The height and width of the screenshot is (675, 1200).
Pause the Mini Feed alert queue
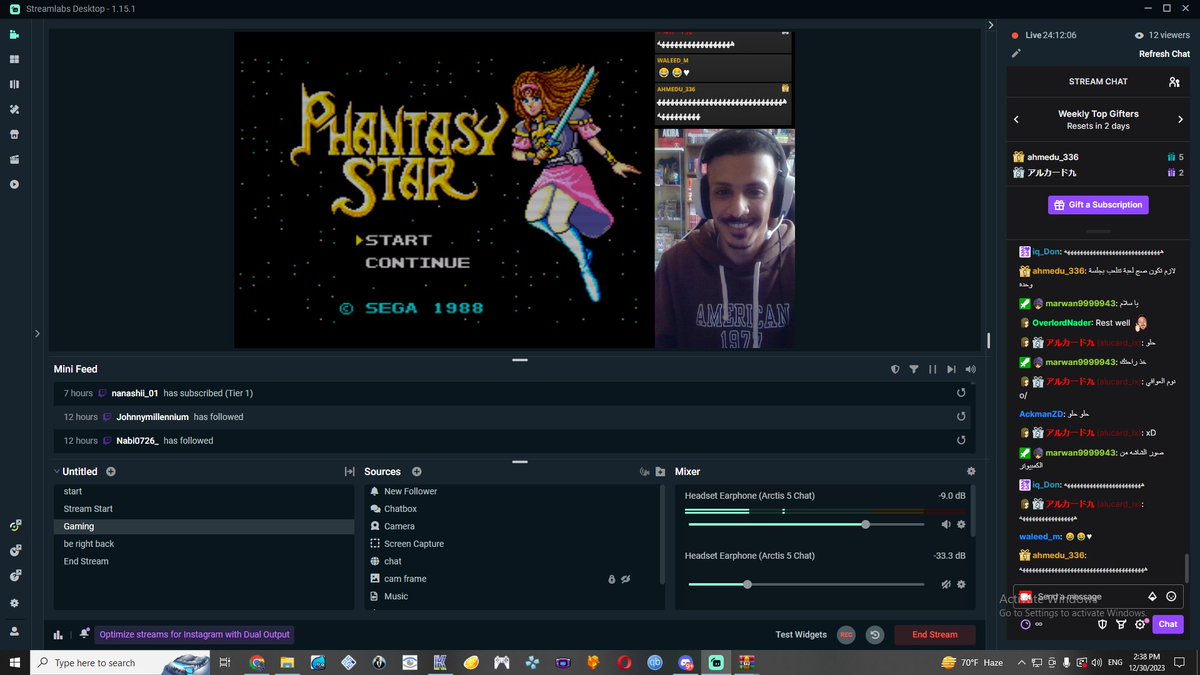point(932,369)
